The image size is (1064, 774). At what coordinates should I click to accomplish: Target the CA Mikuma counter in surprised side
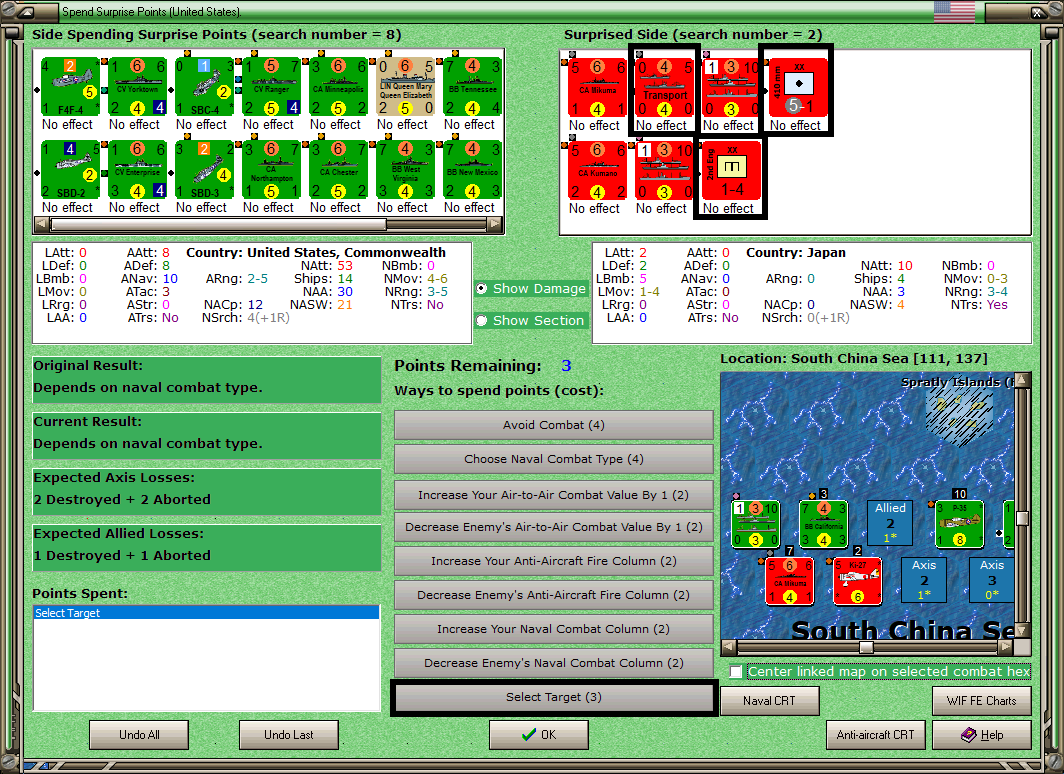(597, 88)
